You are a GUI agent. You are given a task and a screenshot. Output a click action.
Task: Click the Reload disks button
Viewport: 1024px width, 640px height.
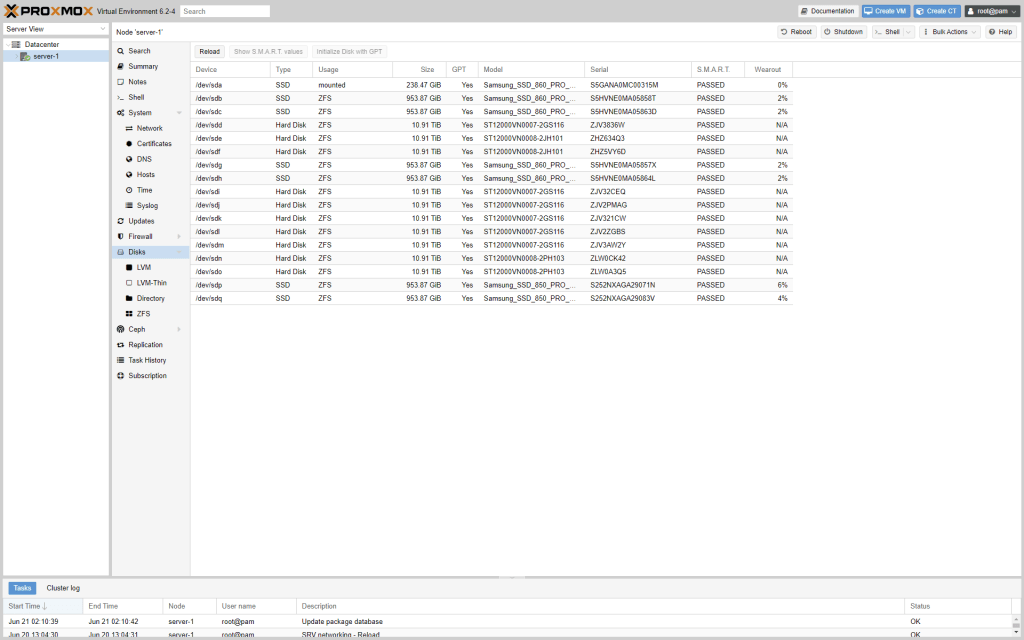[x=209, y=51]
